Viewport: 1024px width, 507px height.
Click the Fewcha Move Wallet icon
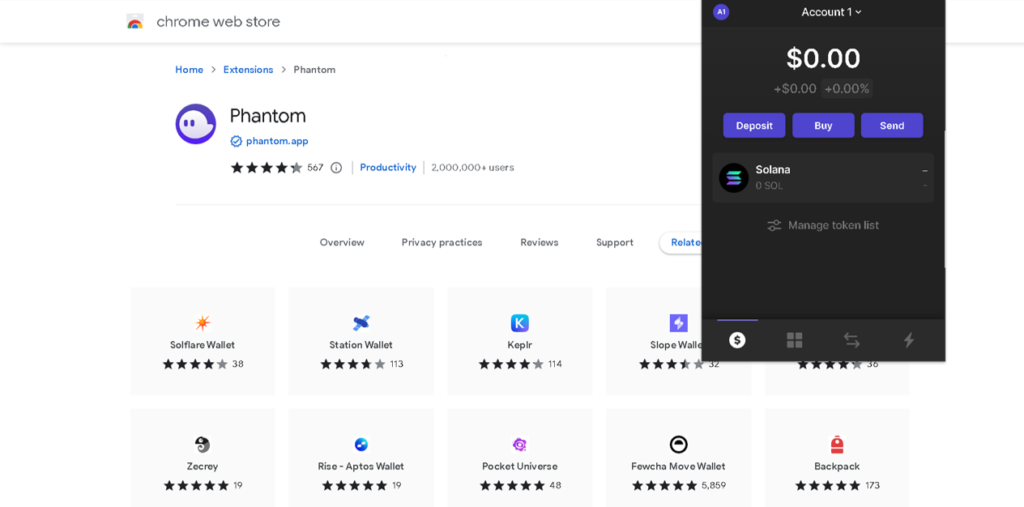point(679,444)
